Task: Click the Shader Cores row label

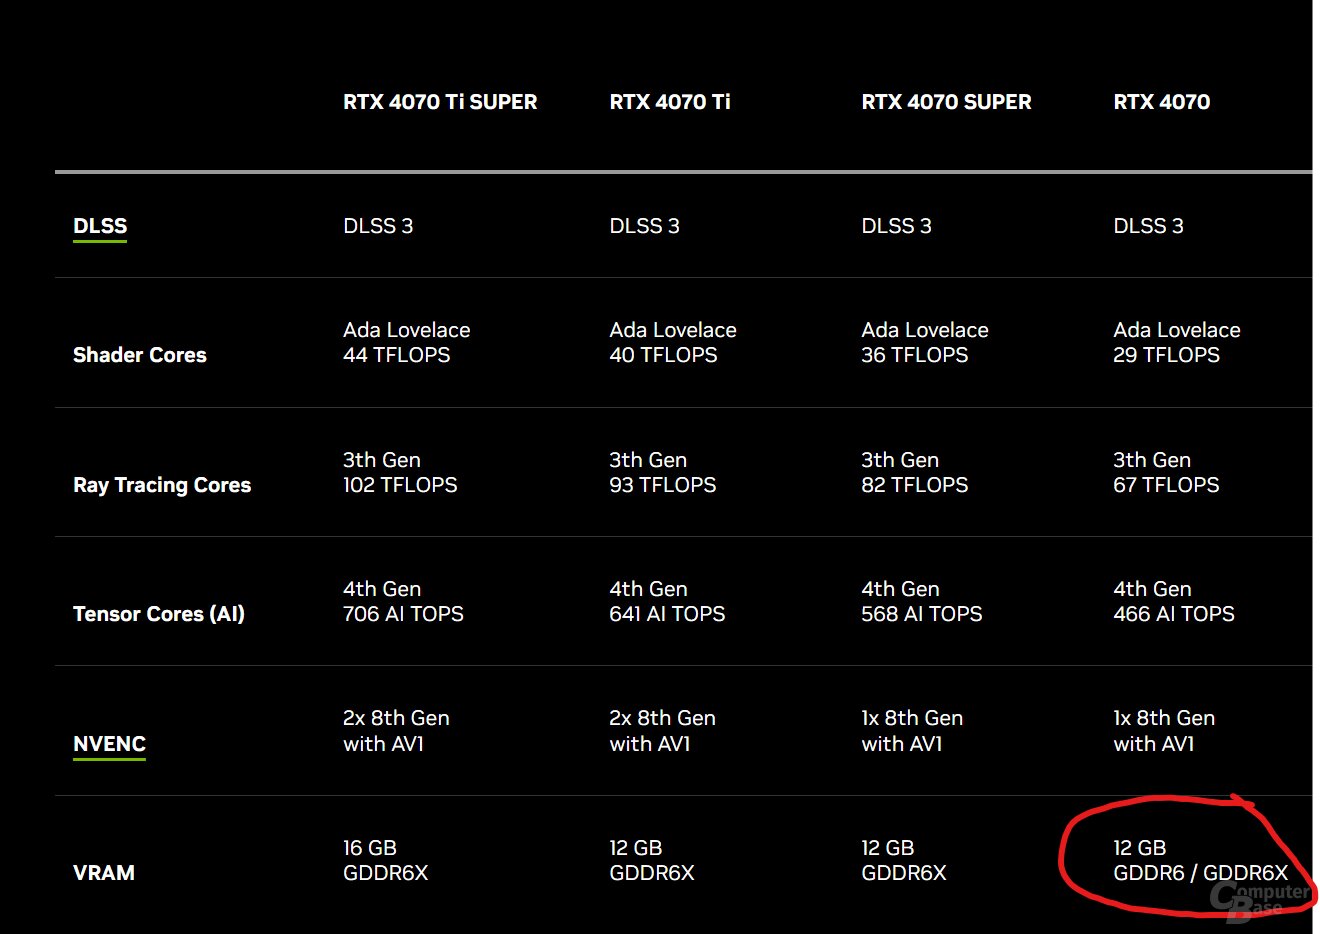Action: [x=140, y=355]
